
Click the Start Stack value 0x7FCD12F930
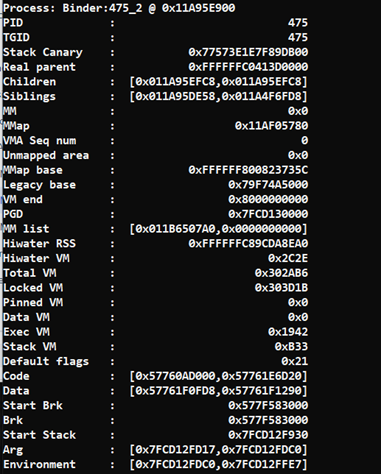[268, 435]
